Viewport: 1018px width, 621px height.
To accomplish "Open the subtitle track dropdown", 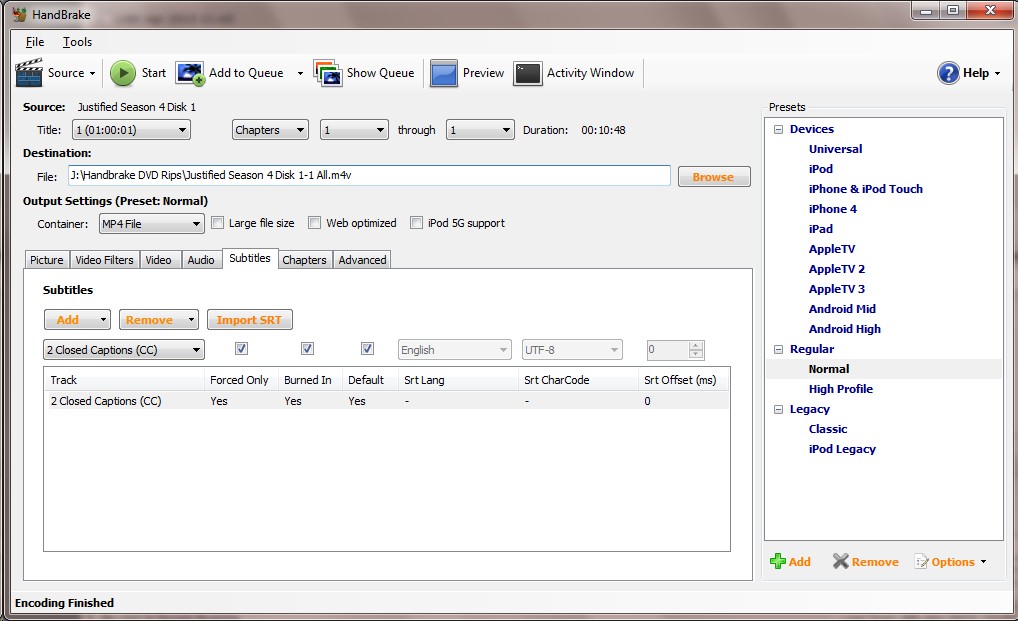I will tap(124, 350).
